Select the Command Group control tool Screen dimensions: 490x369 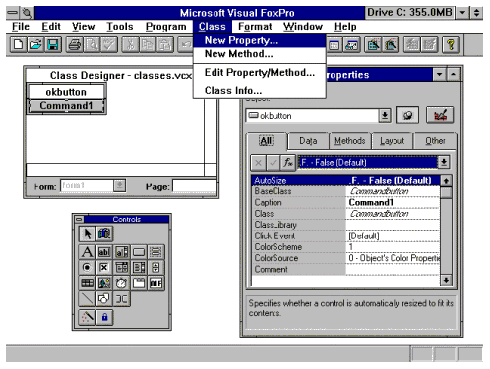[x=156, y=252]
